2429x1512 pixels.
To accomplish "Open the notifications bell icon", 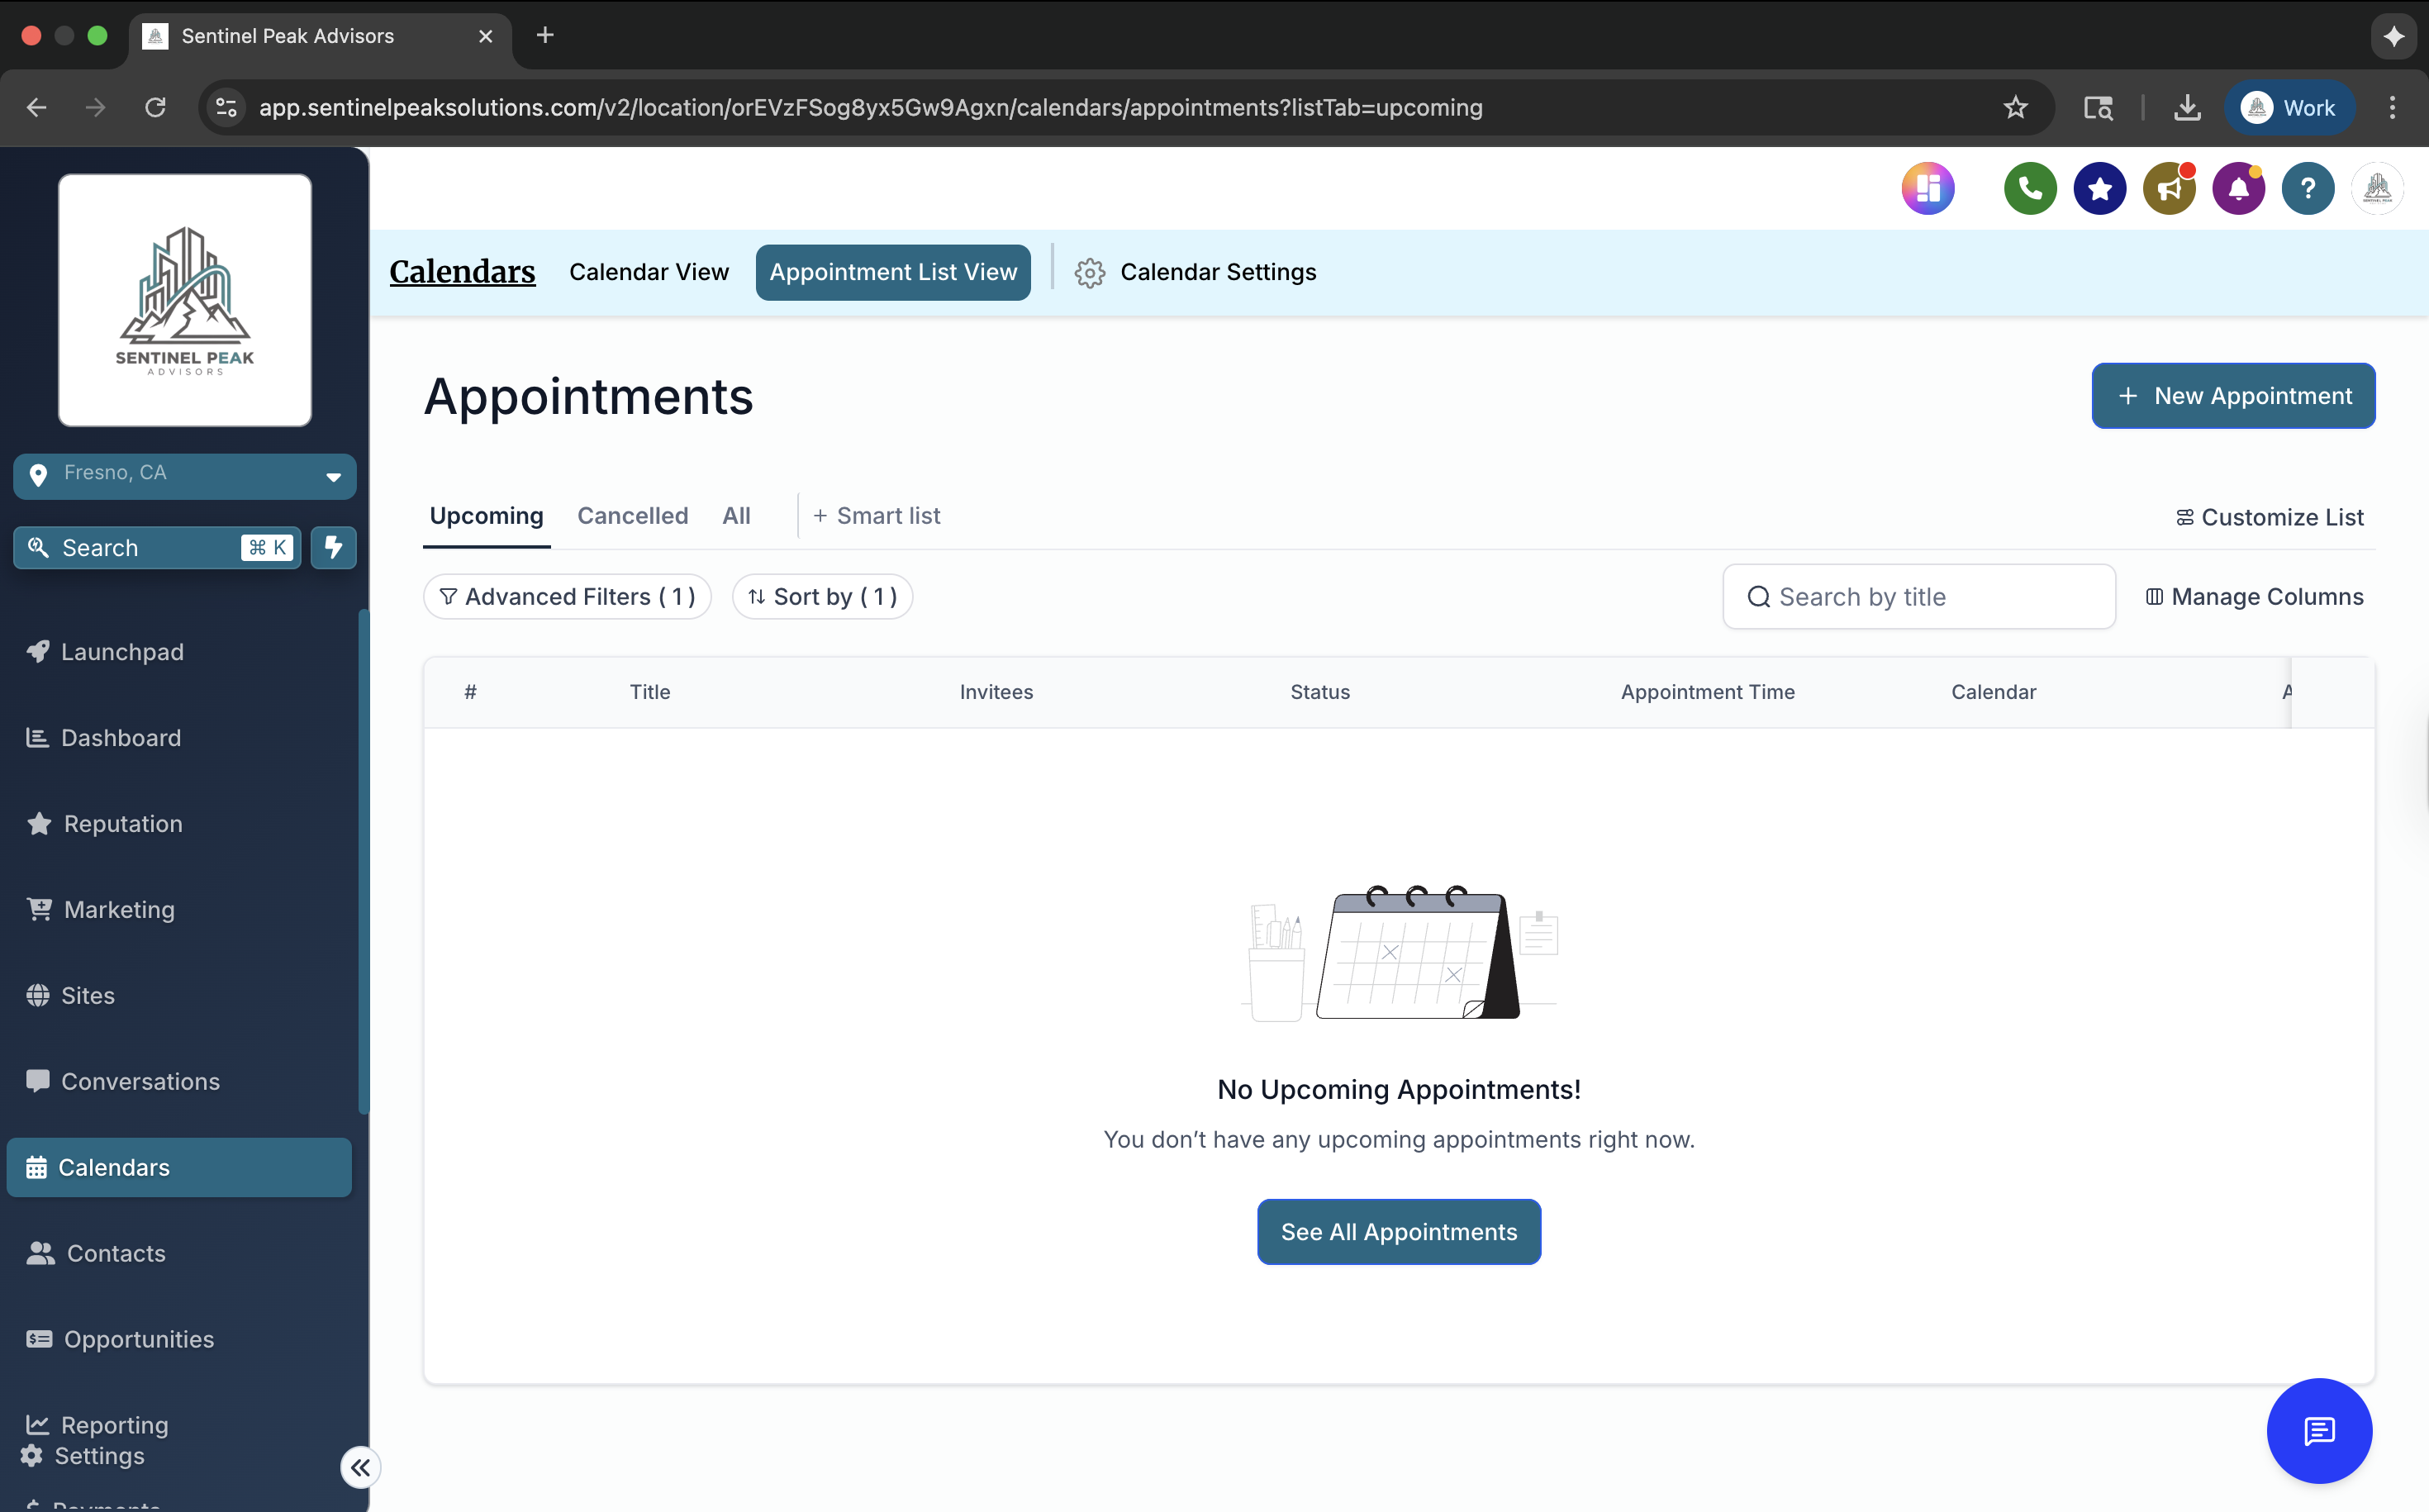I will pos(2238,188).
